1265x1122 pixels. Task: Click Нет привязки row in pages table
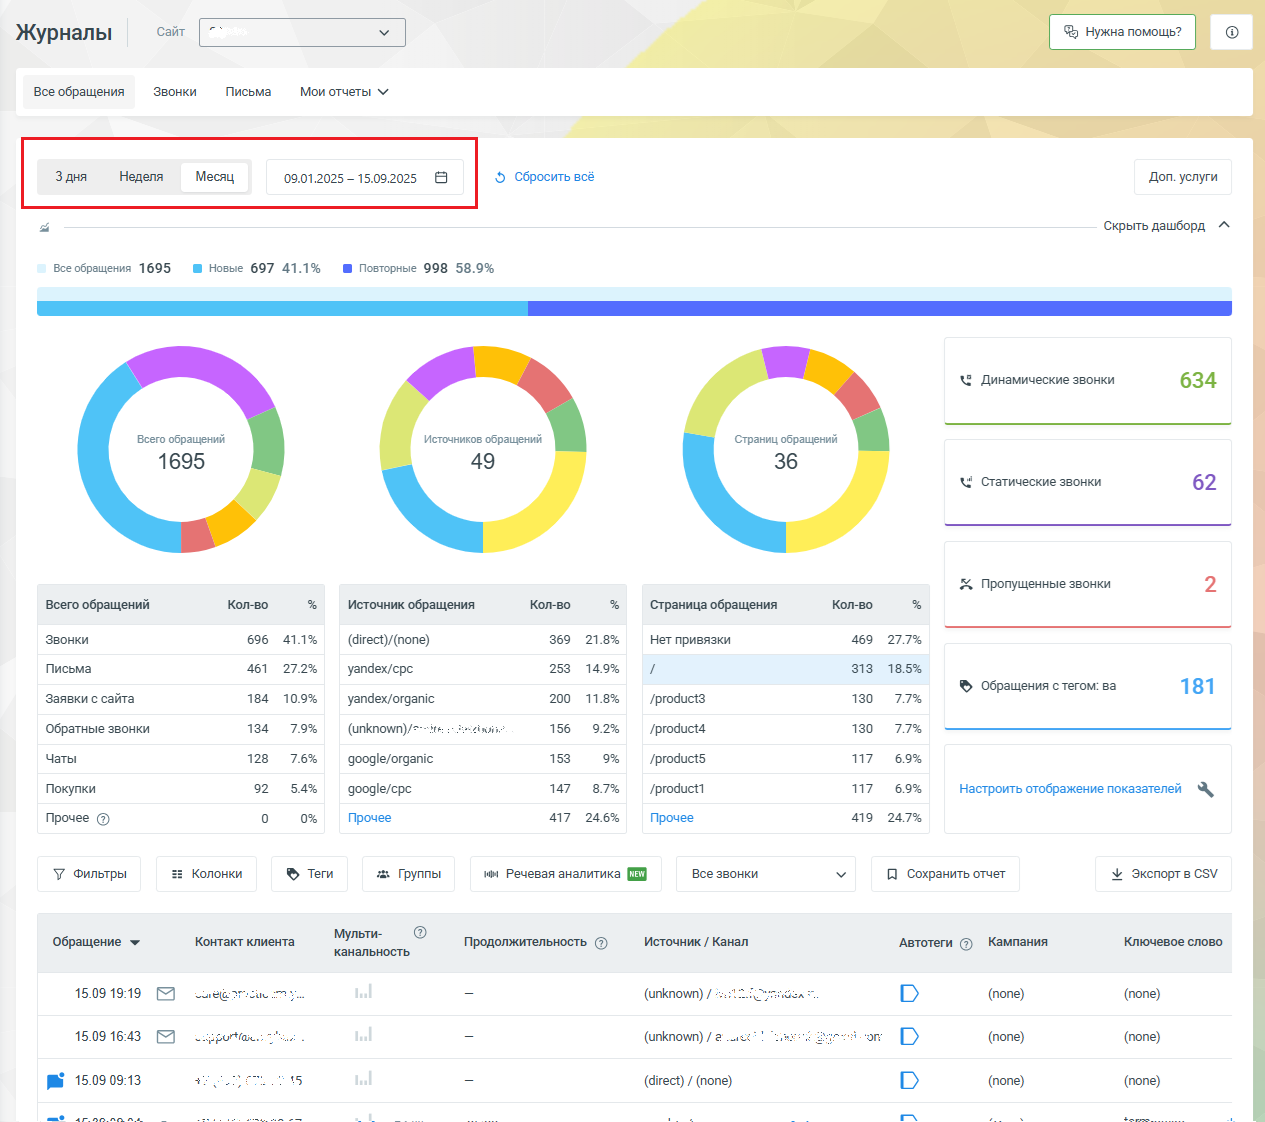pos(786,640)
